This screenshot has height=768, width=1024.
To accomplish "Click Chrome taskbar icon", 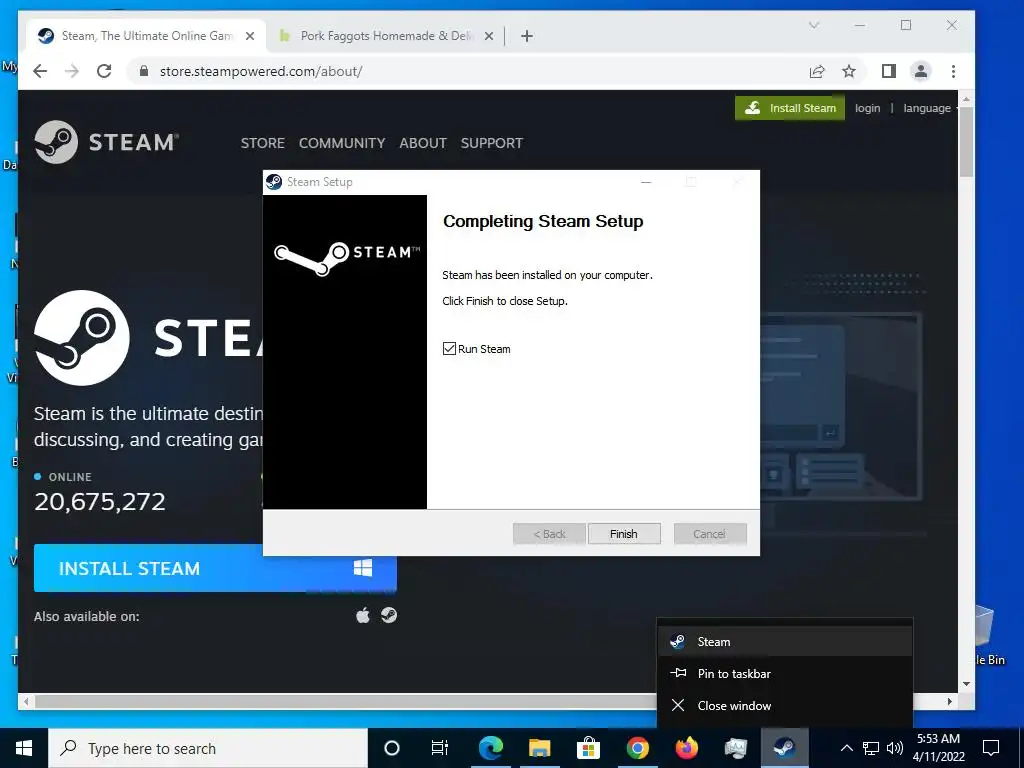I will [x=637, y=748].
